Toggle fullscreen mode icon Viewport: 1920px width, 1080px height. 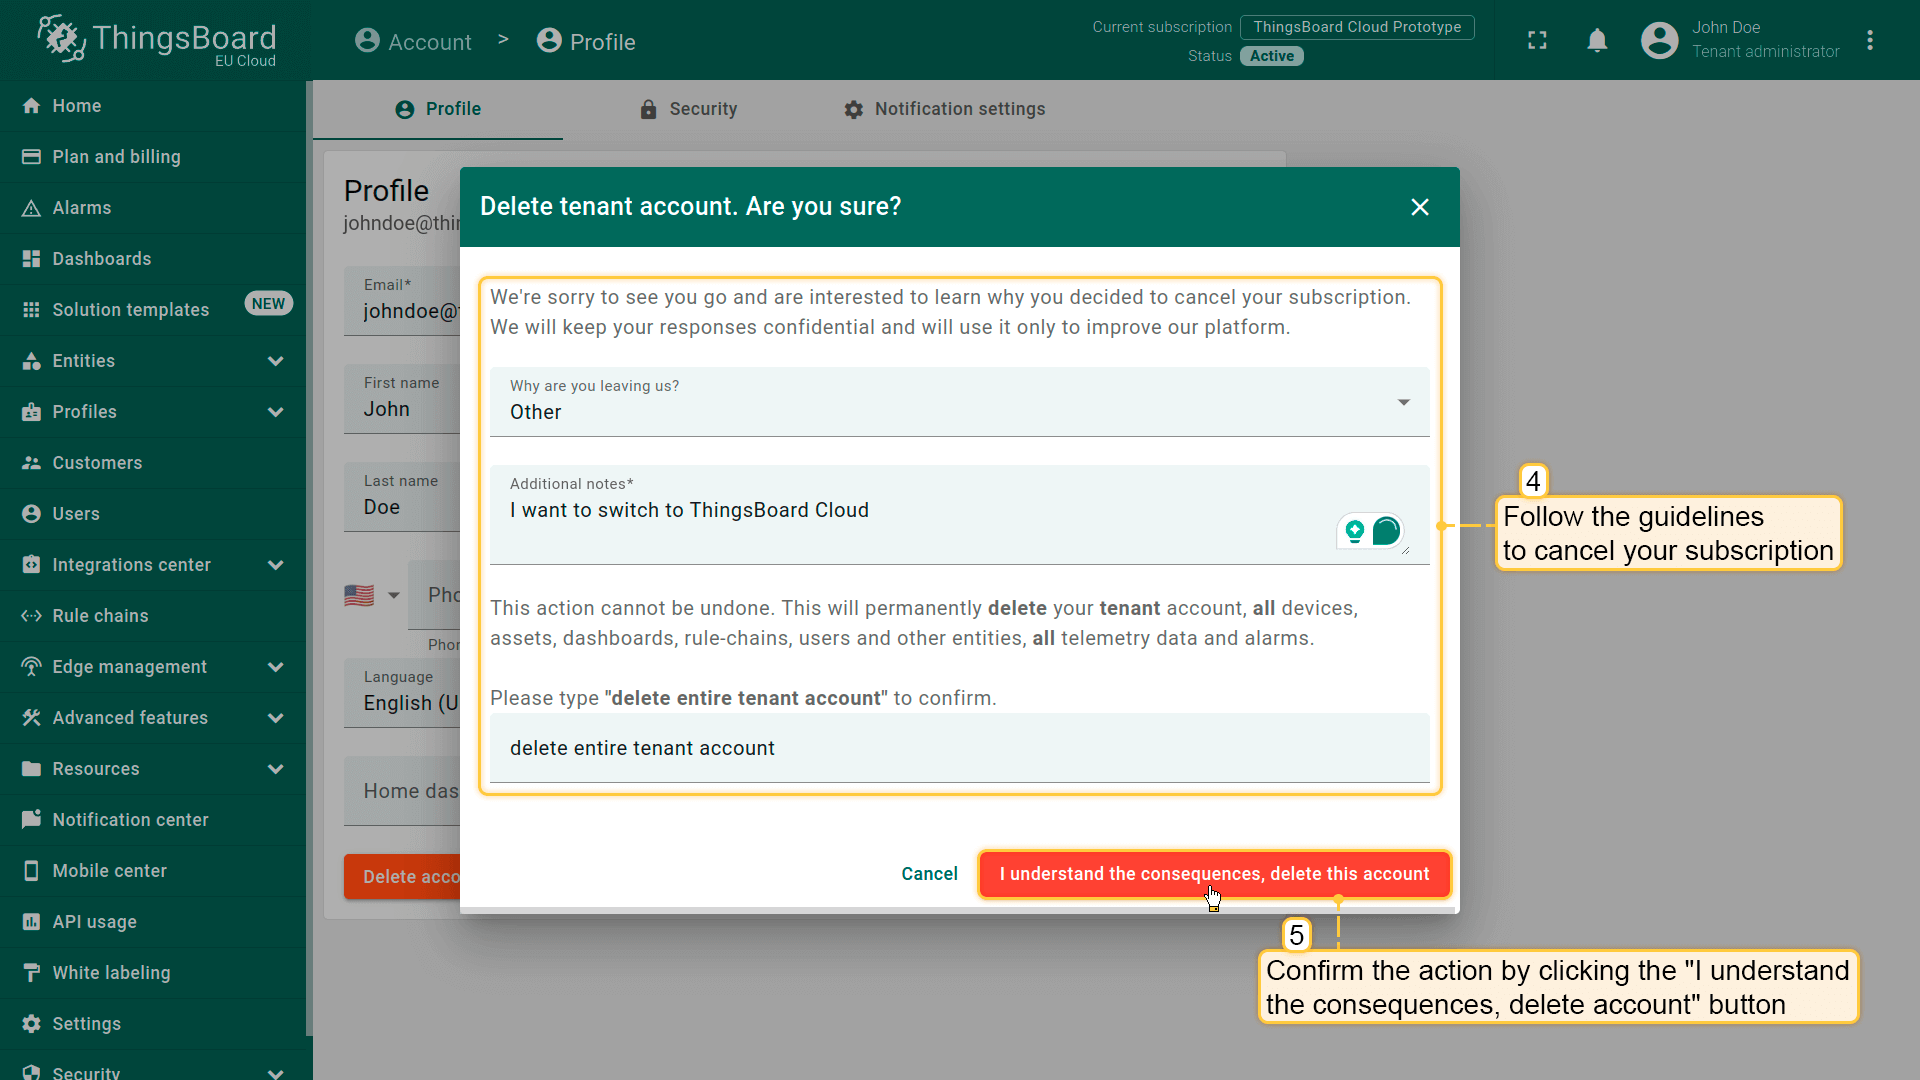1537,41
